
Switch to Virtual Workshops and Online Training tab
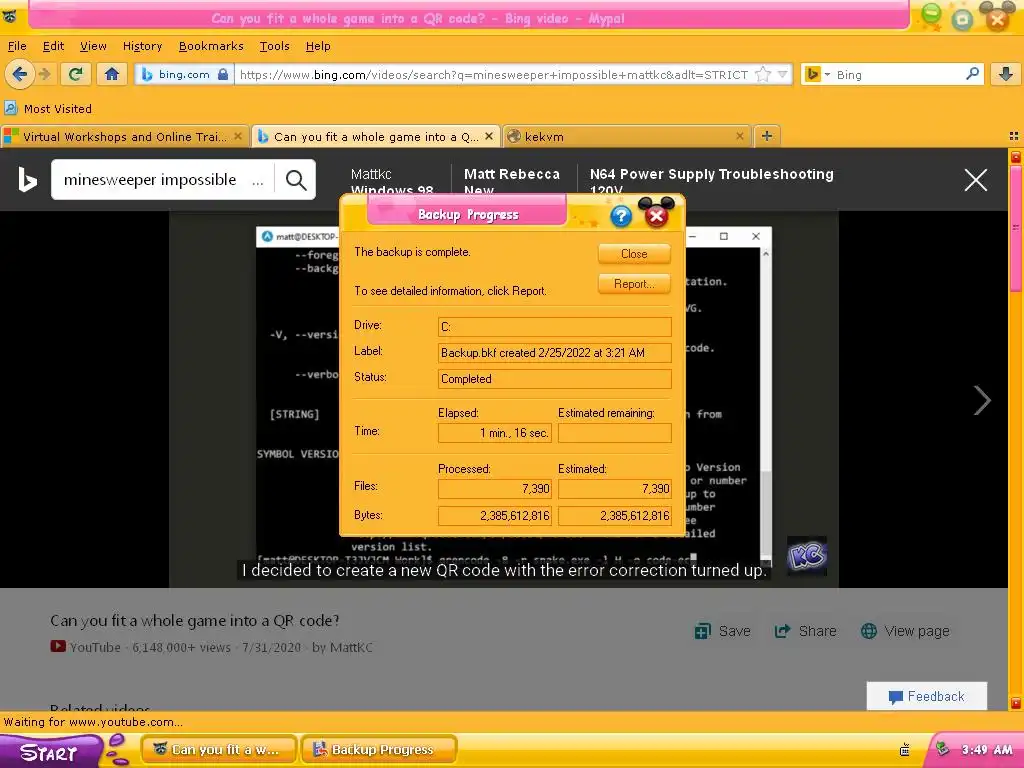pos(124,136)
